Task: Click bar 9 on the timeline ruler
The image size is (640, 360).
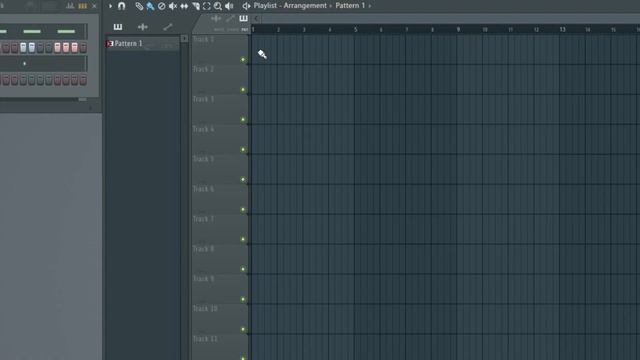Action: click(x=458, y=29)
